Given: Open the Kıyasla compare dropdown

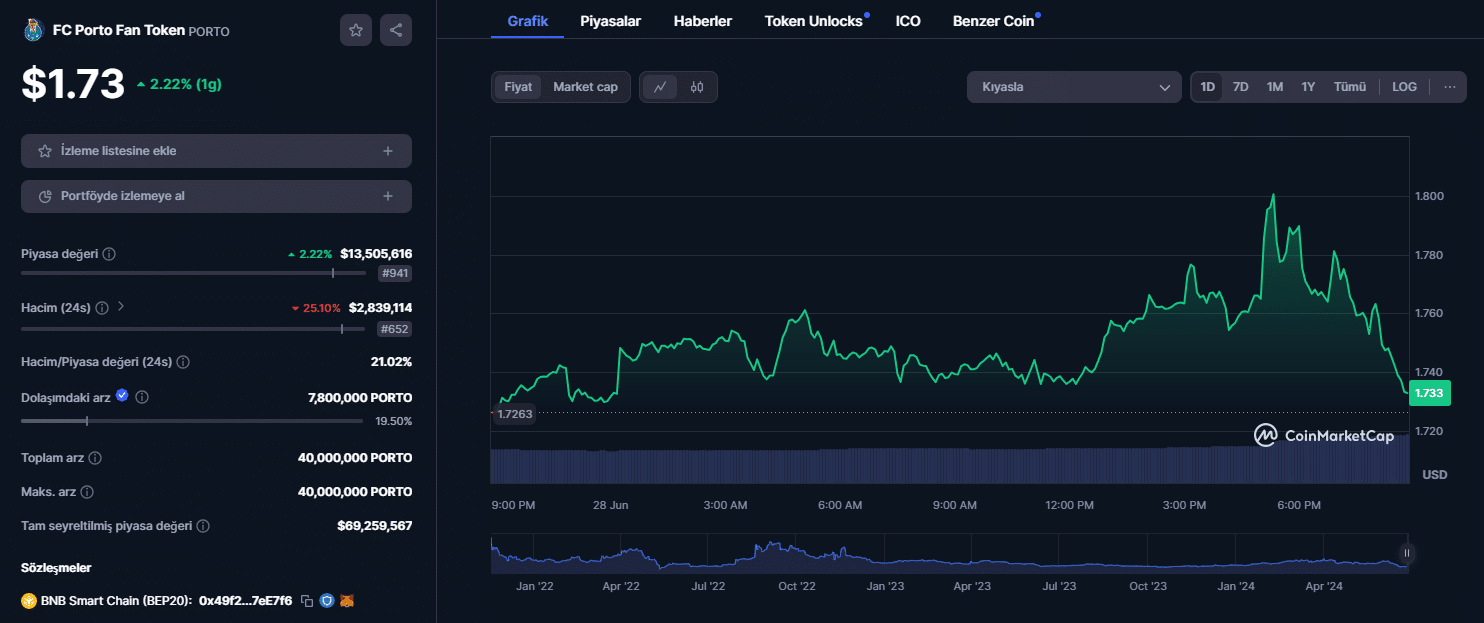Looking at the screenshot, I should coord(1074,87).
